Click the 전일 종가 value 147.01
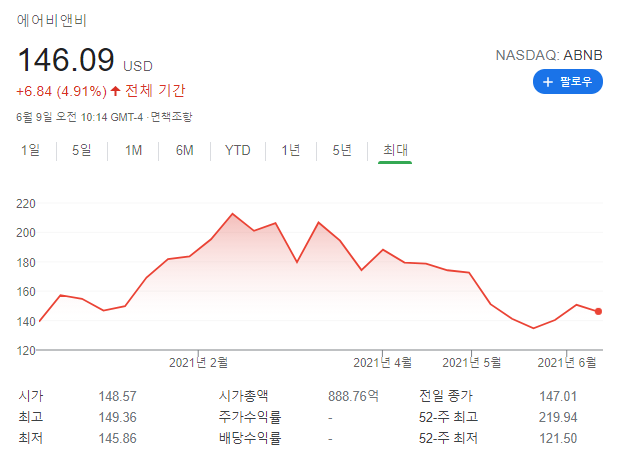The image size is (618, 465). coord(558,396)
